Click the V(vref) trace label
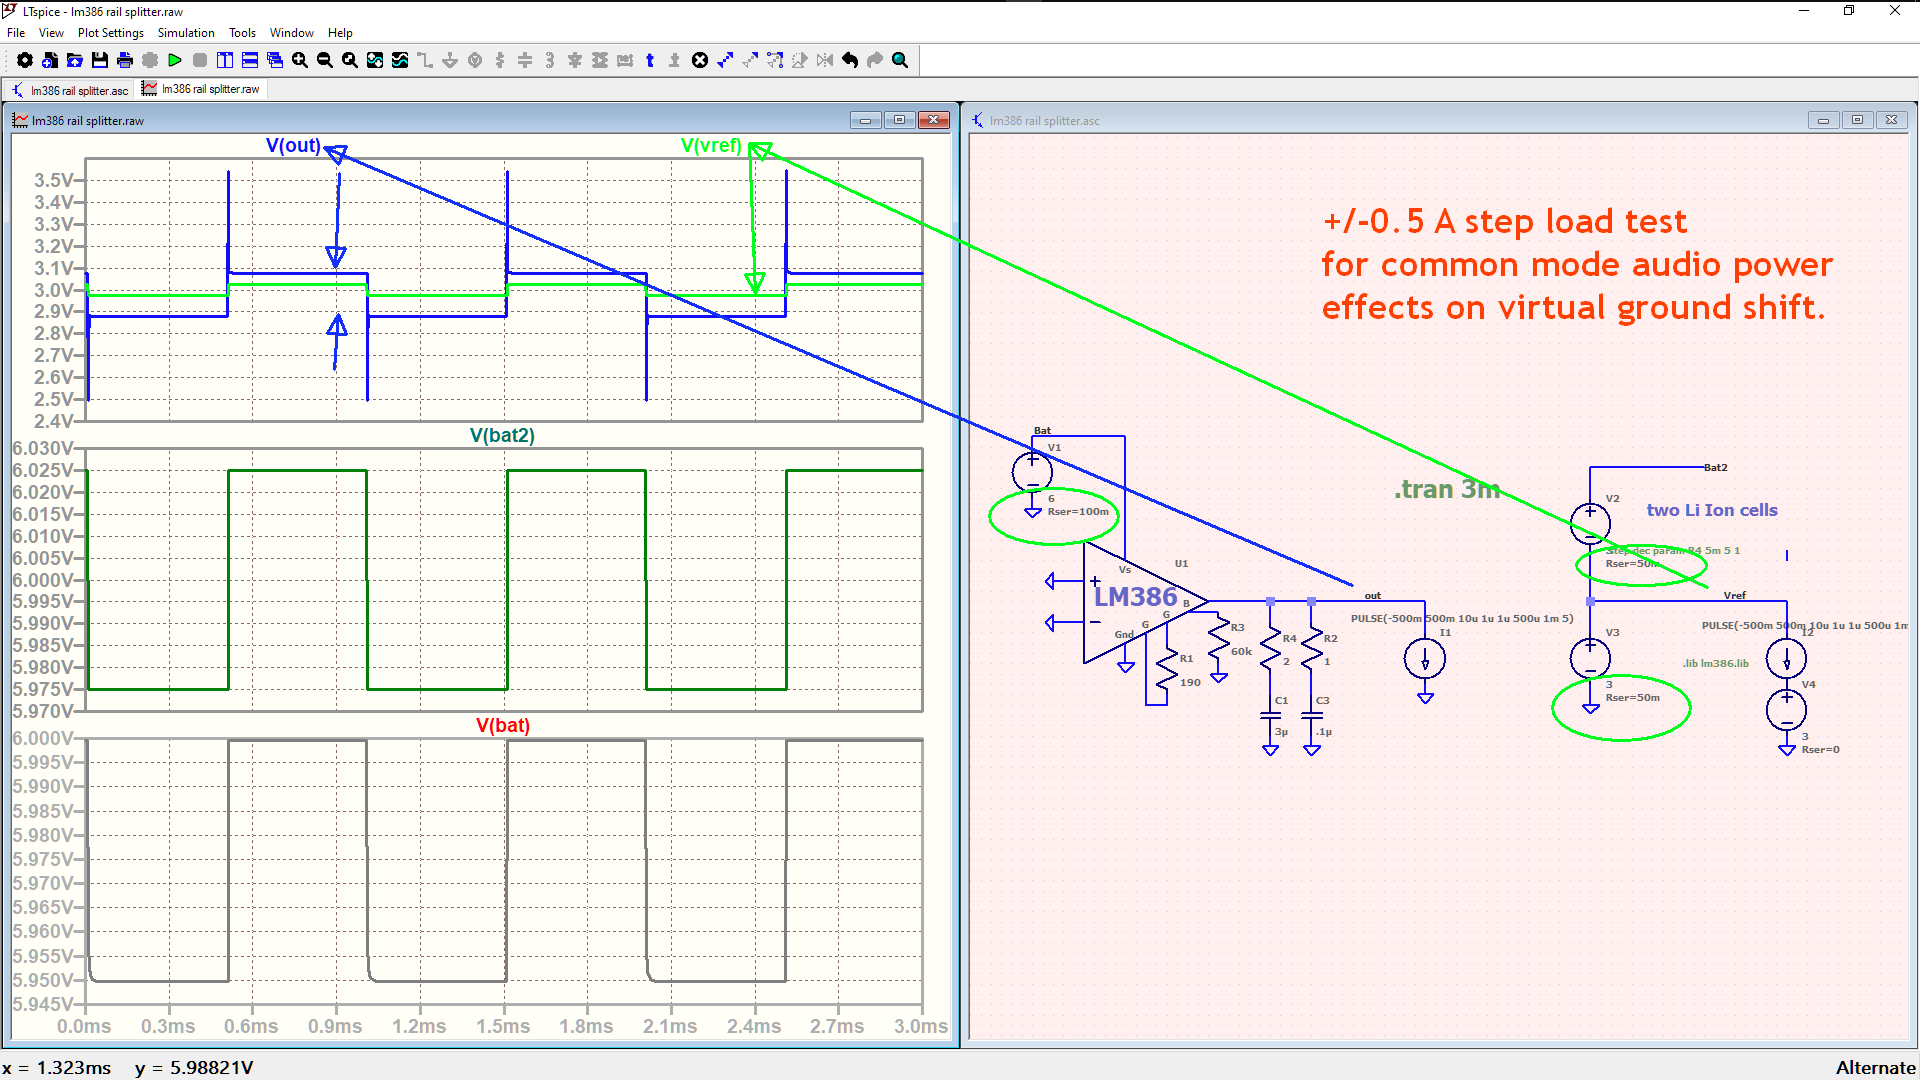1920x1080 pixels. (x=711, y=146)
